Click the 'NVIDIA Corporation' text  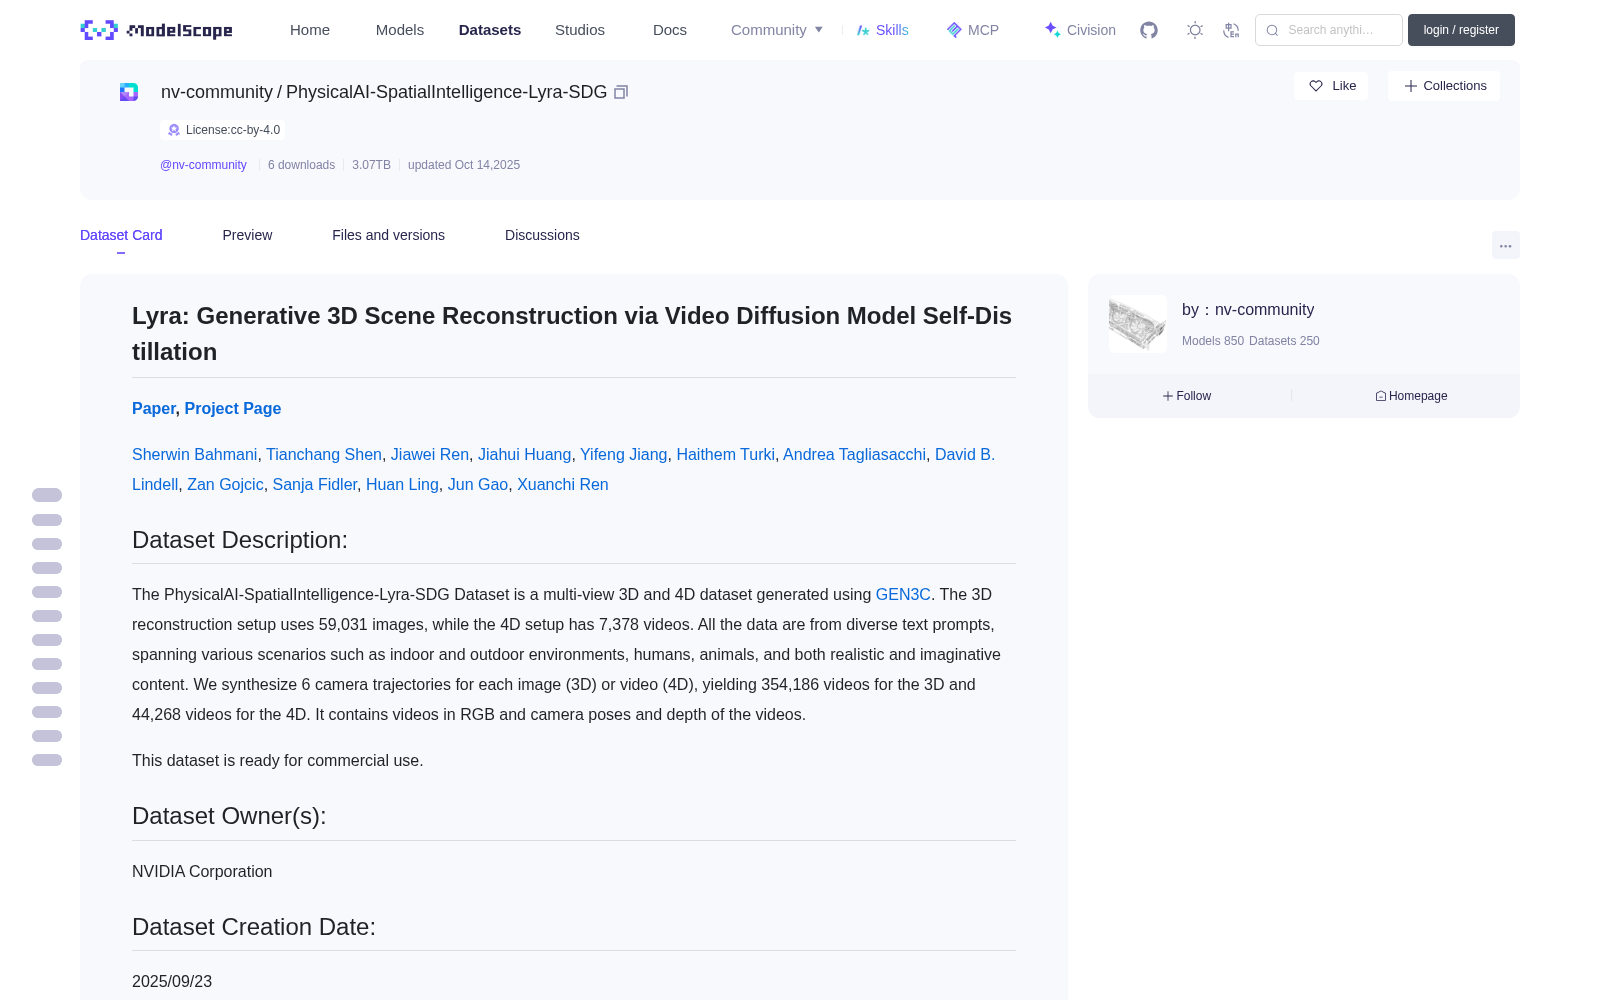tap(202, 872)
